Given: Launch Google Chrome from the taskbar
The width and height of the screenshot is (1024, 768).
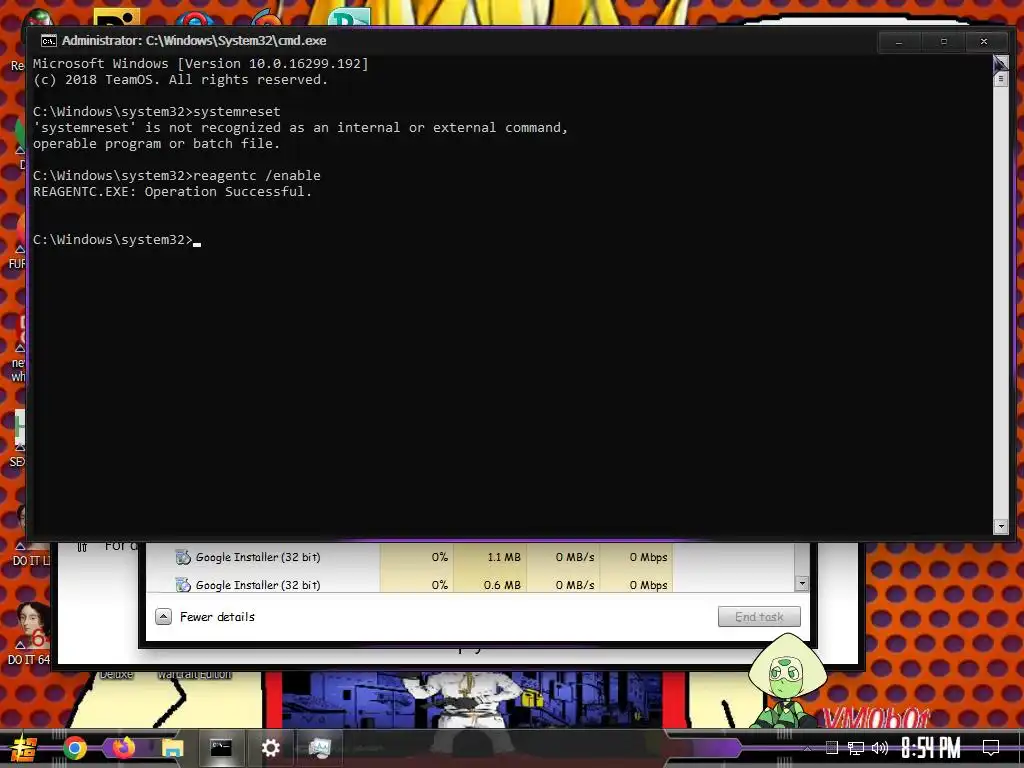Looking at the screenshot, I should coord(74,748).
